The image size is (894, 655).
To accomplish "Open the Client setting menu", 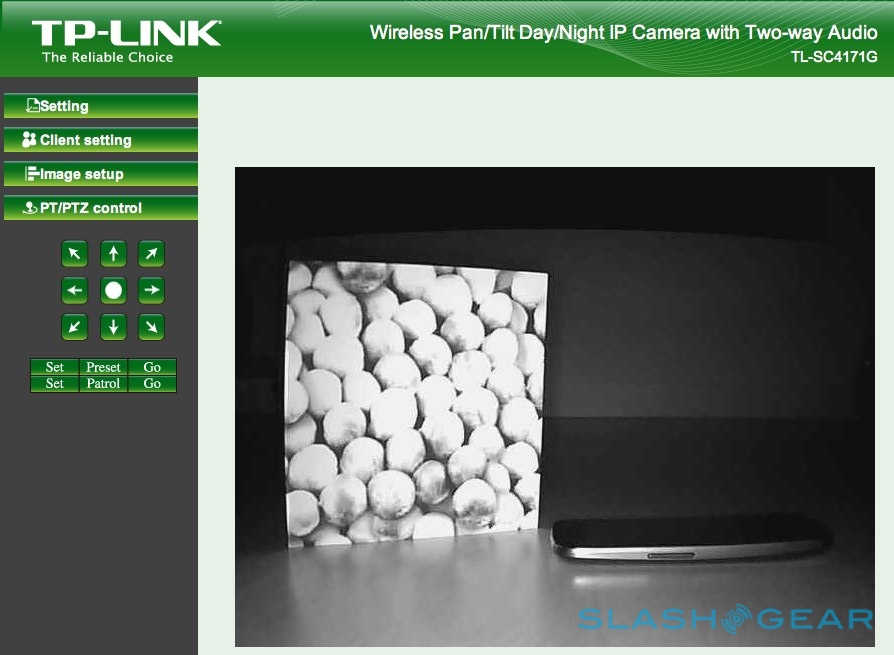I will click(99, 140).
